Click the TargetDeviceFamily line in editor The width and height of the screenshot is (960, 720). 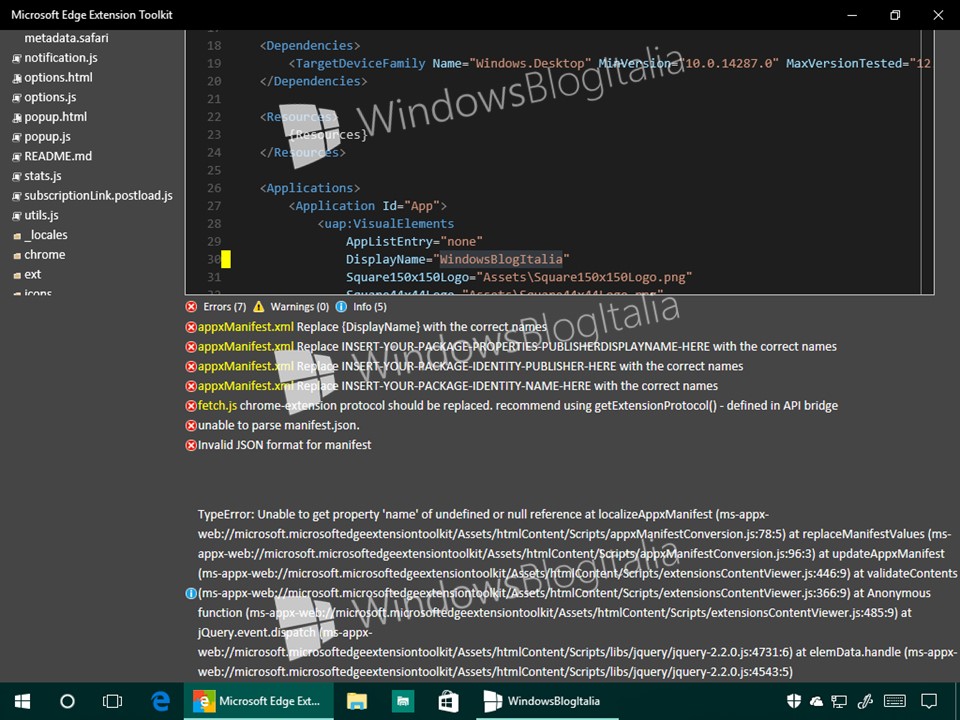[610, 63]
